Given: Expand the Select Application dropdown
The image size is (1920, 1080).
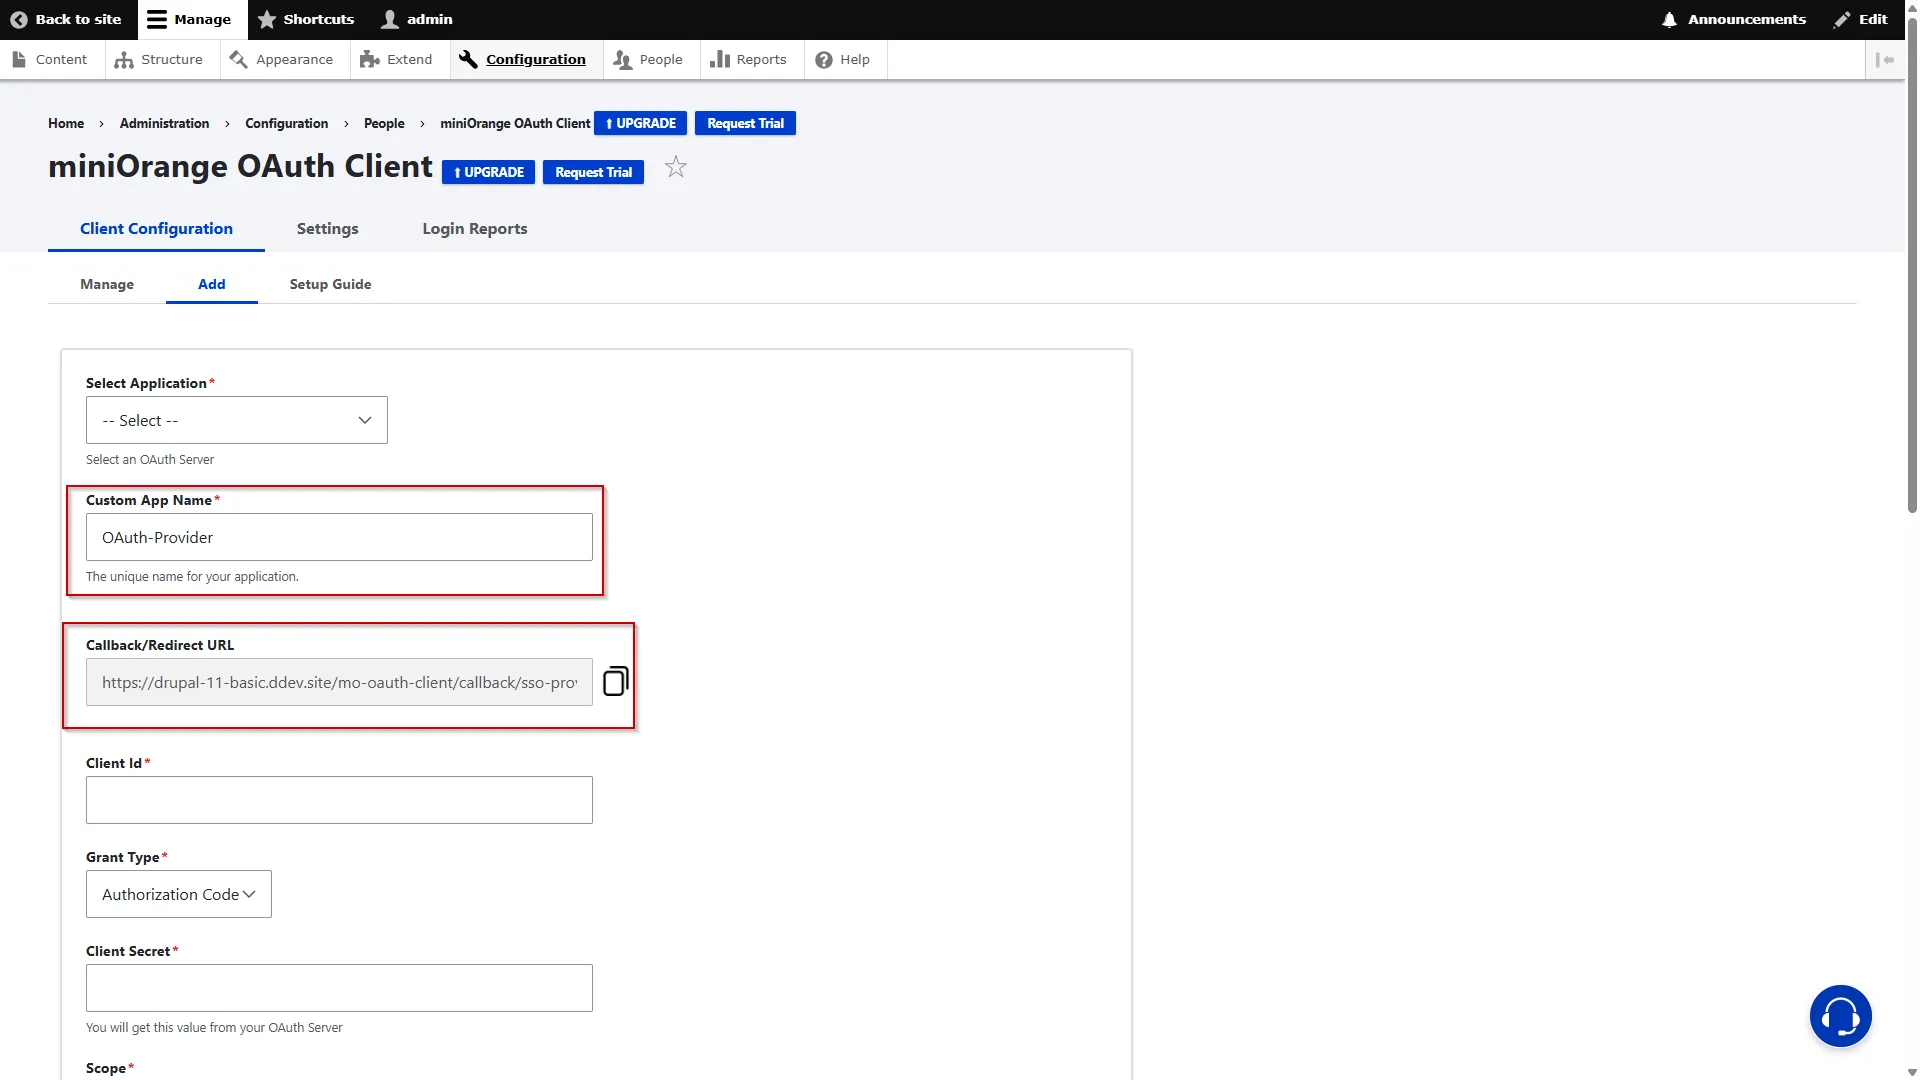Looking at the screenshot, I should (236, 420).
